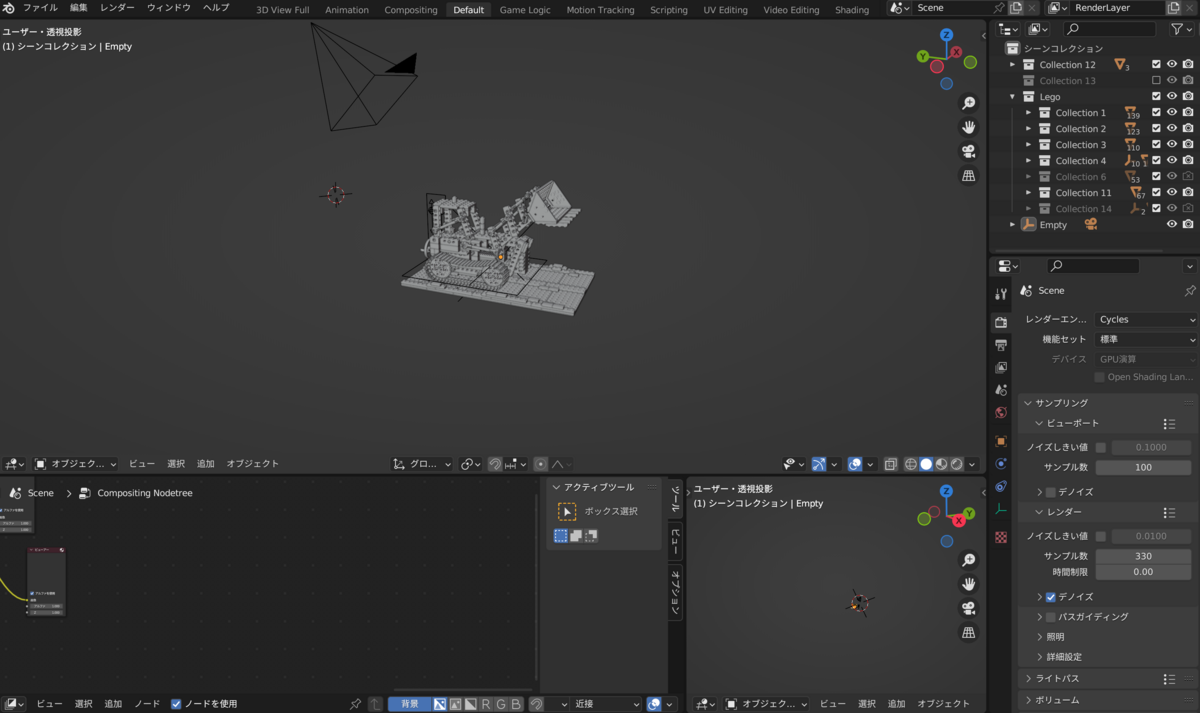Pin the node tree in compositor header

pos(355,704)
